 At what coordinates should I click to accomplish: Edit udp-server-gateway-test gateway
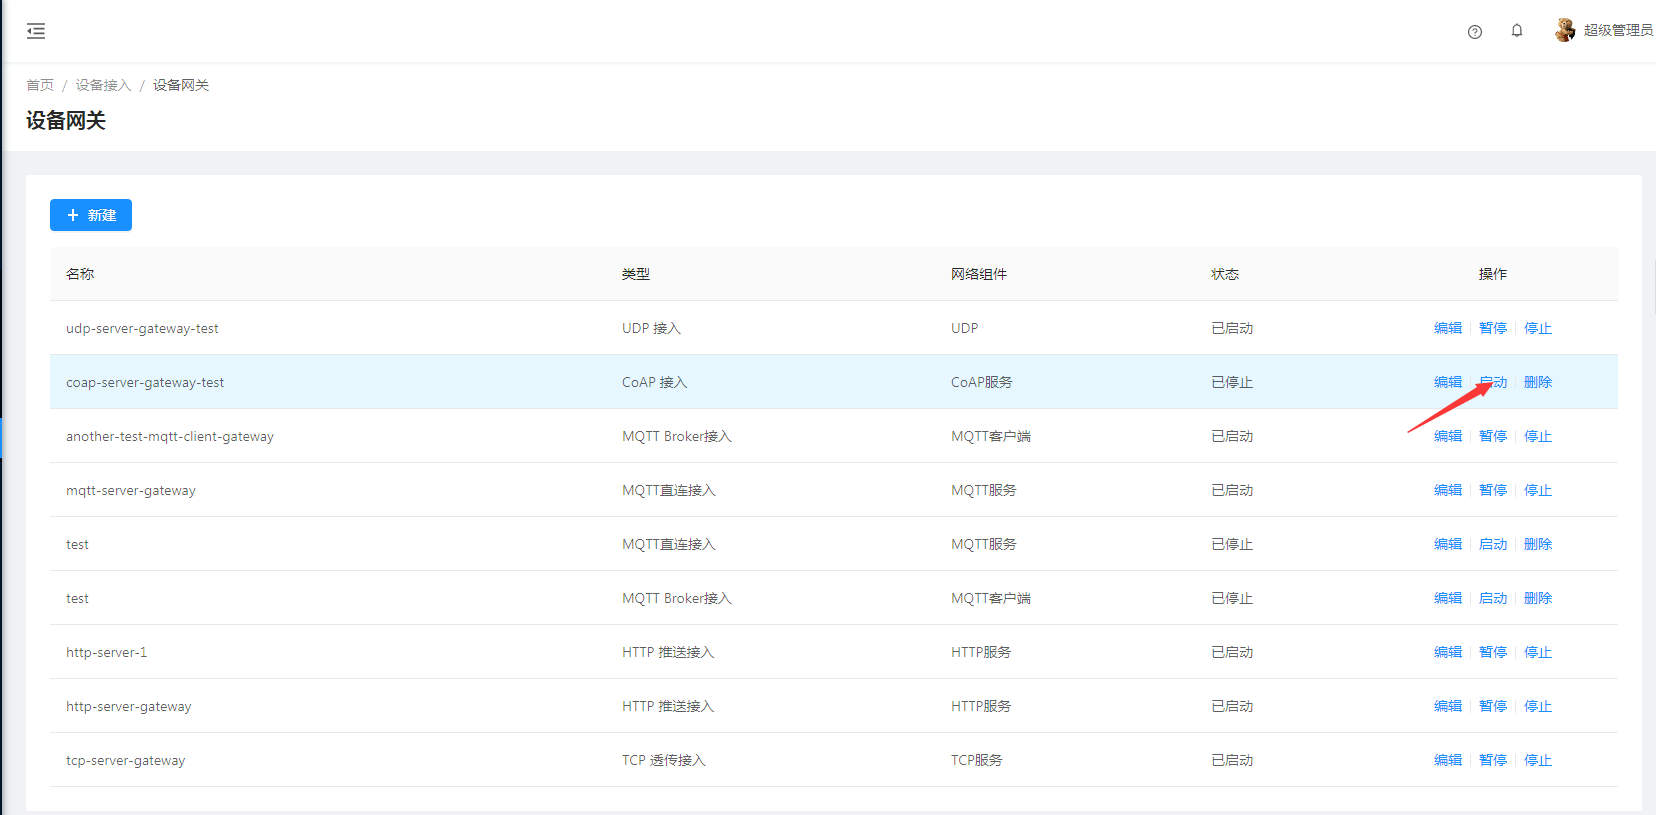tap(1447, 328)
